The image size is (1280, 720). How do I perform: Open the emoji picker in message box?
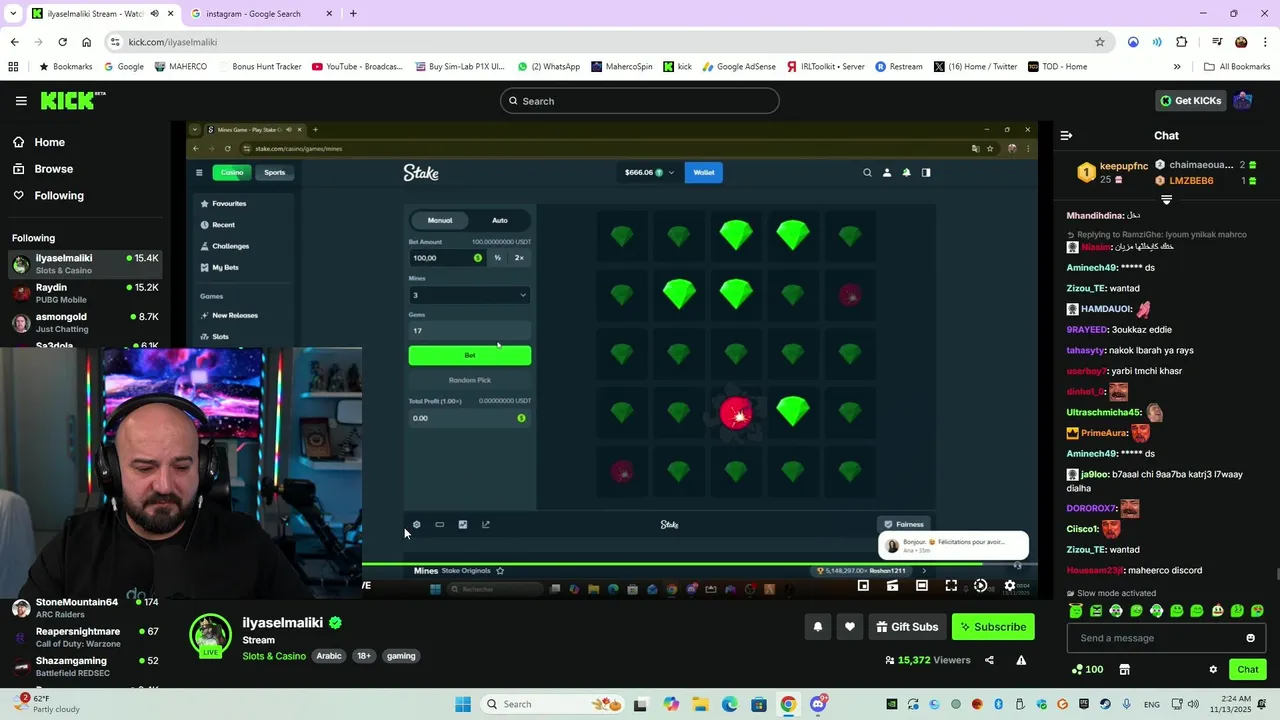[1250, 638]
